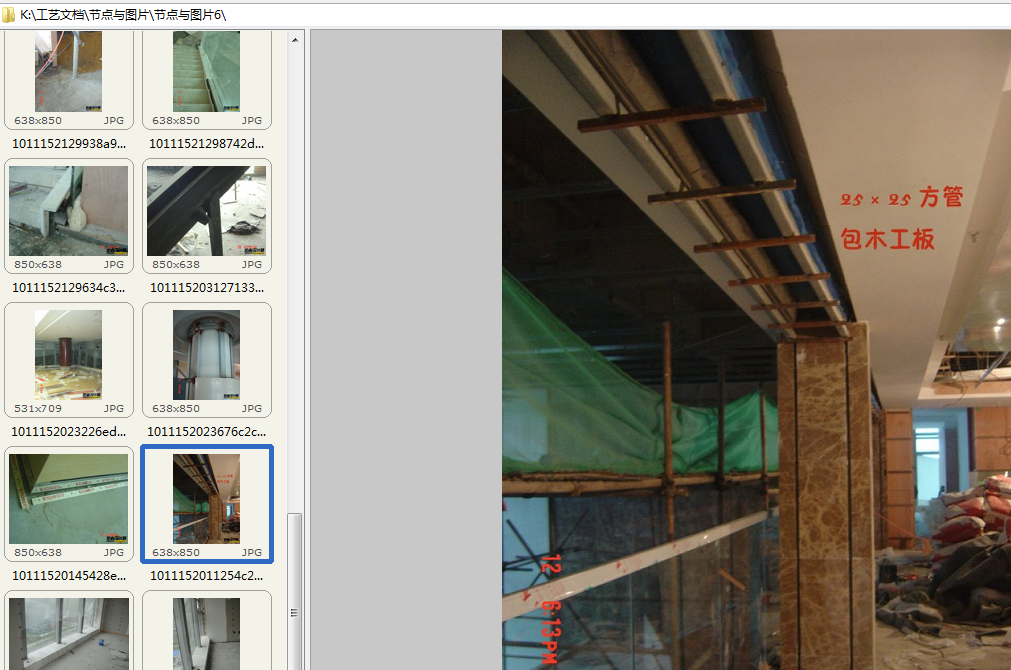Screen dimensions: 1011x670
Task: Click file name 10111521298742d...
Action: (x=207, y=144)
